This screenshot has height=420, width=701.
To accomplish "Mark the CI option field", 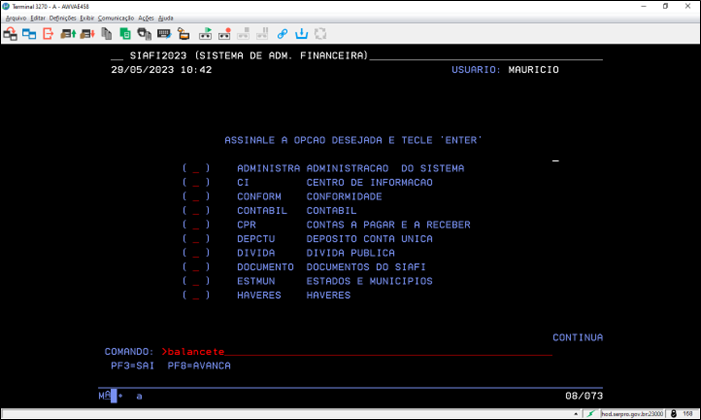I will 196,182.
